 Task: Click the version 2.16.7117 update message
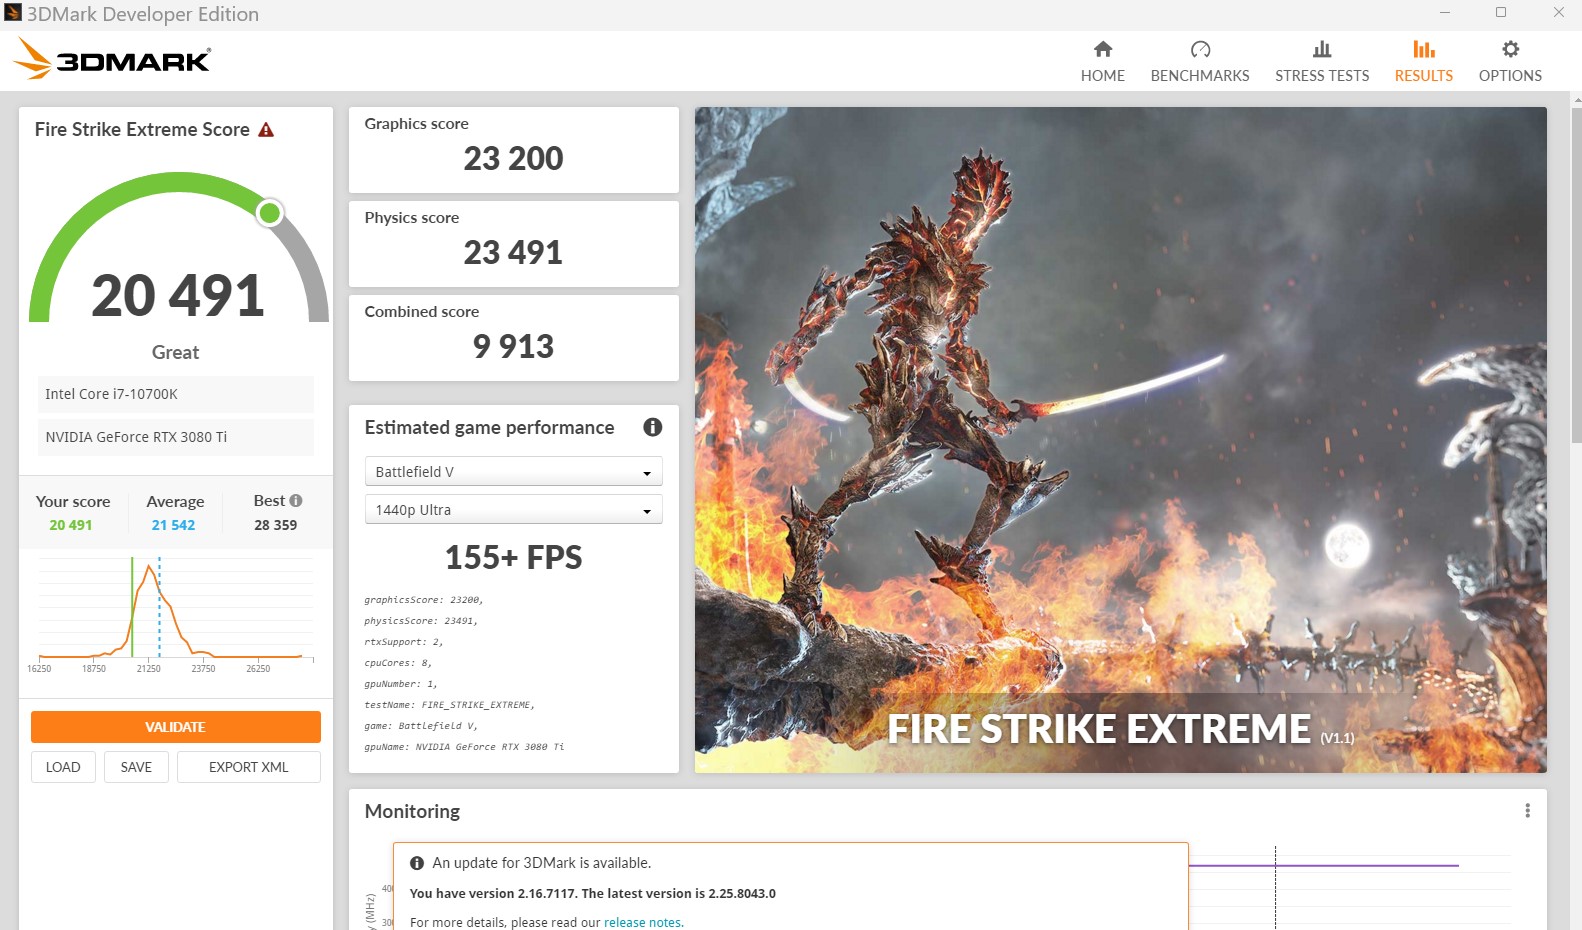(593, 894)
